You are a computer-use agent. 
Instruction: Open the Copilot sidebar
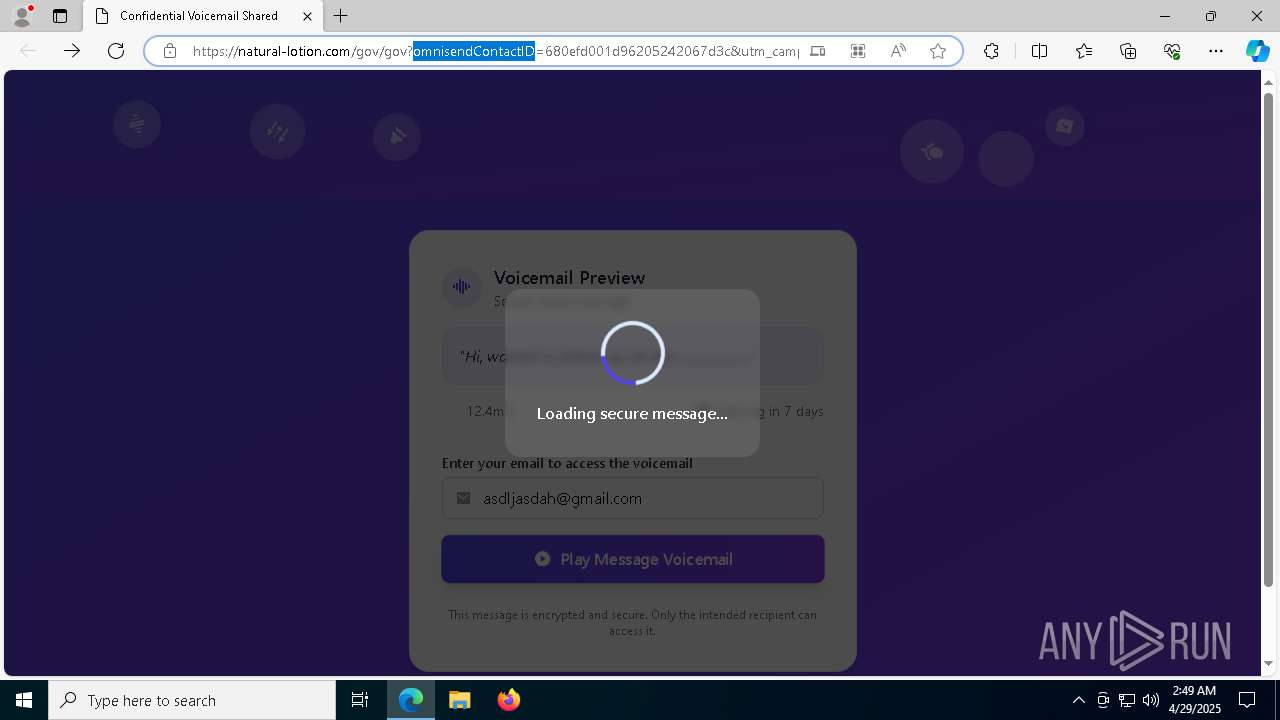coord(1257,51)
